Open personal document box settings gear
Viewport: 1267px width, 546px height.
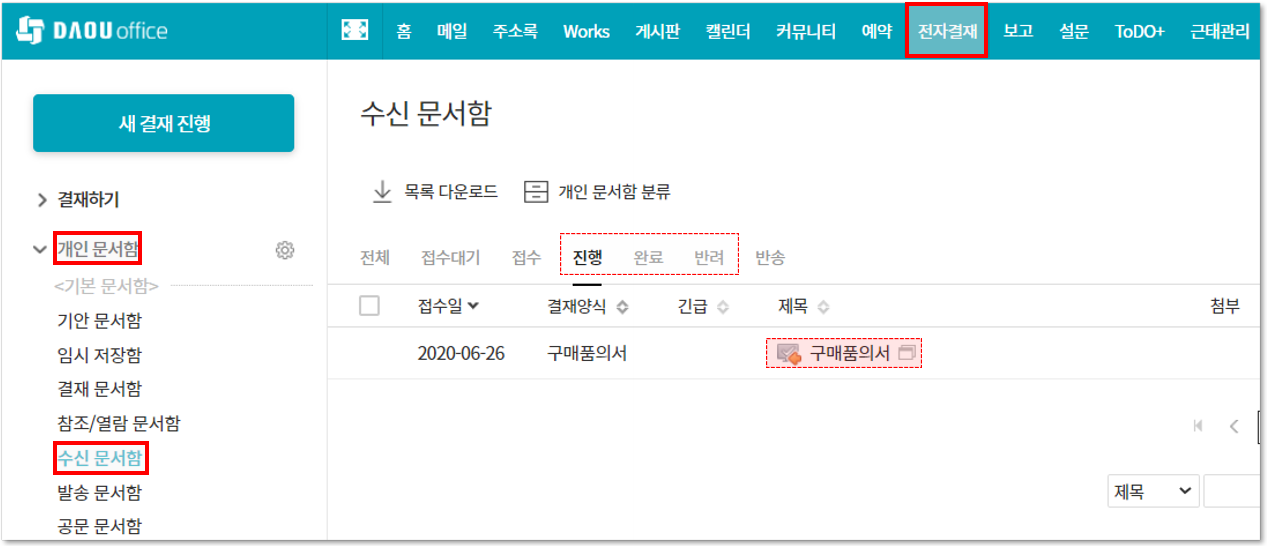pyautogui.click(x=285, y=250)
